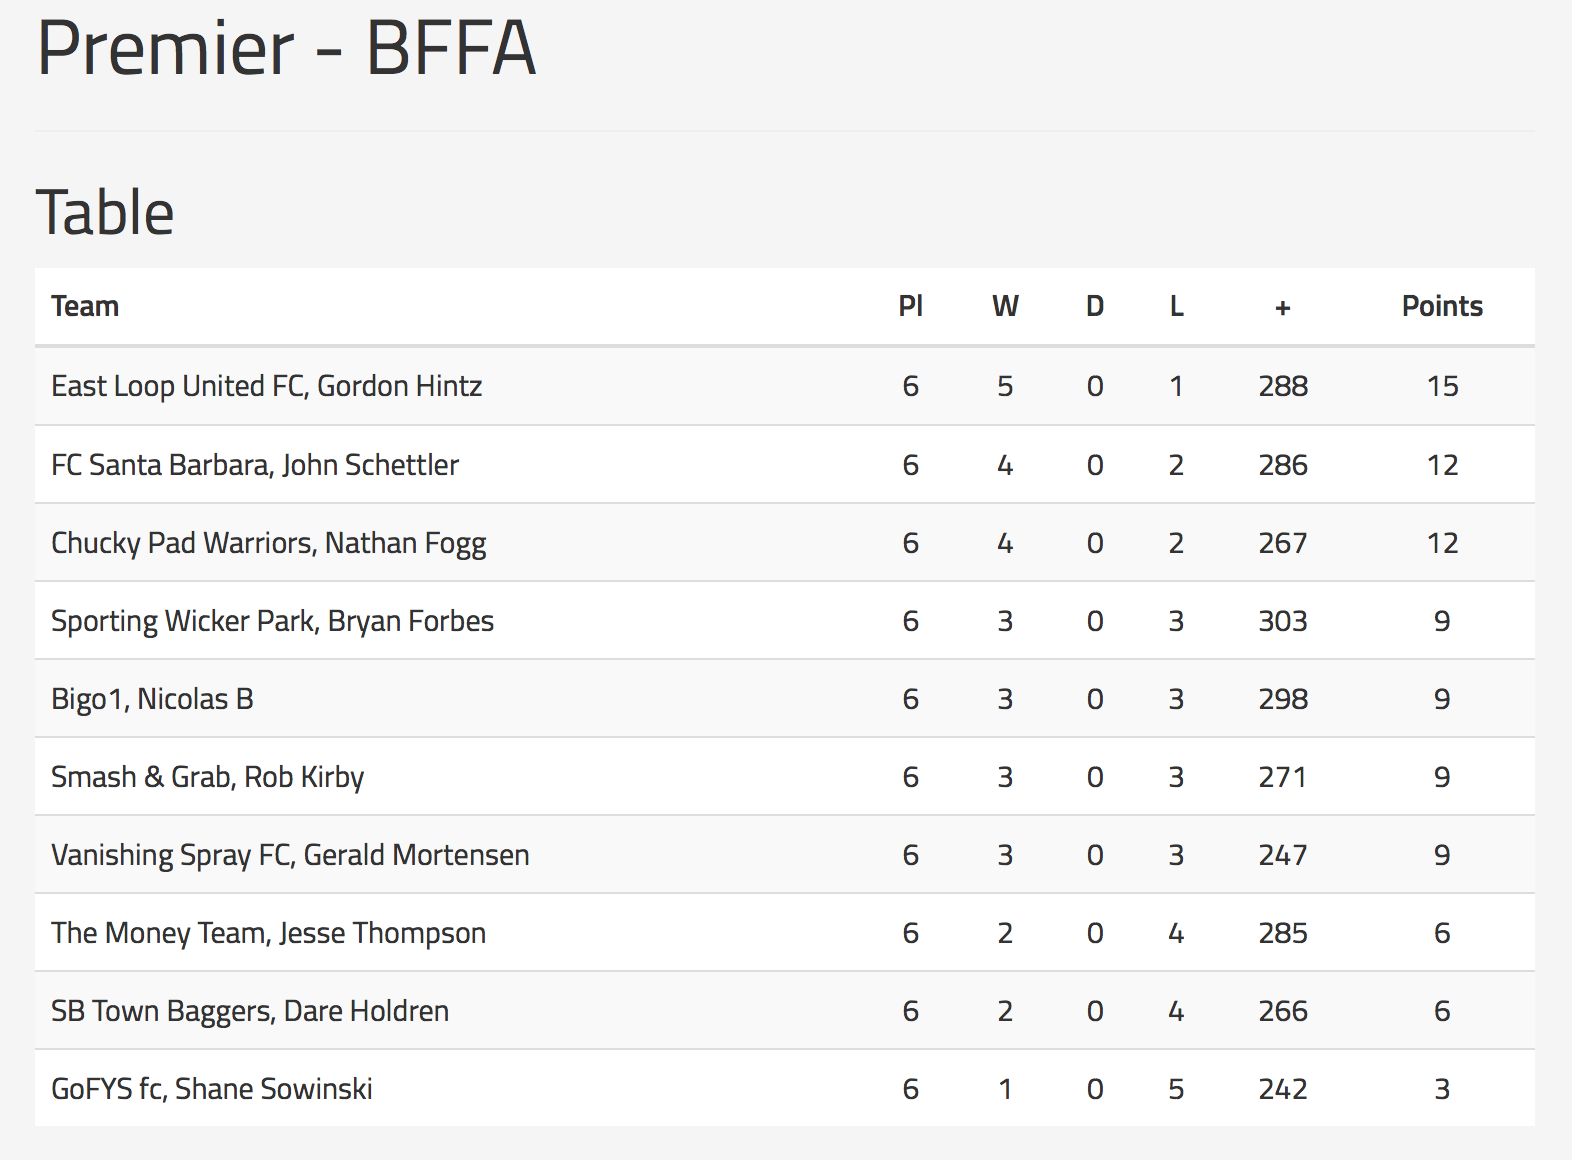Open Chucky Pad Warriors, Nathan Fogg entry
Image resolution: width=1572 pixels, height=1160 pixels.
pos(269,543)
